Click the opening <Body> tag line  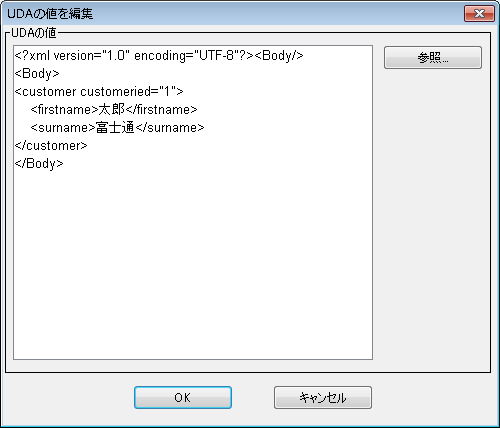pos(37,74)
